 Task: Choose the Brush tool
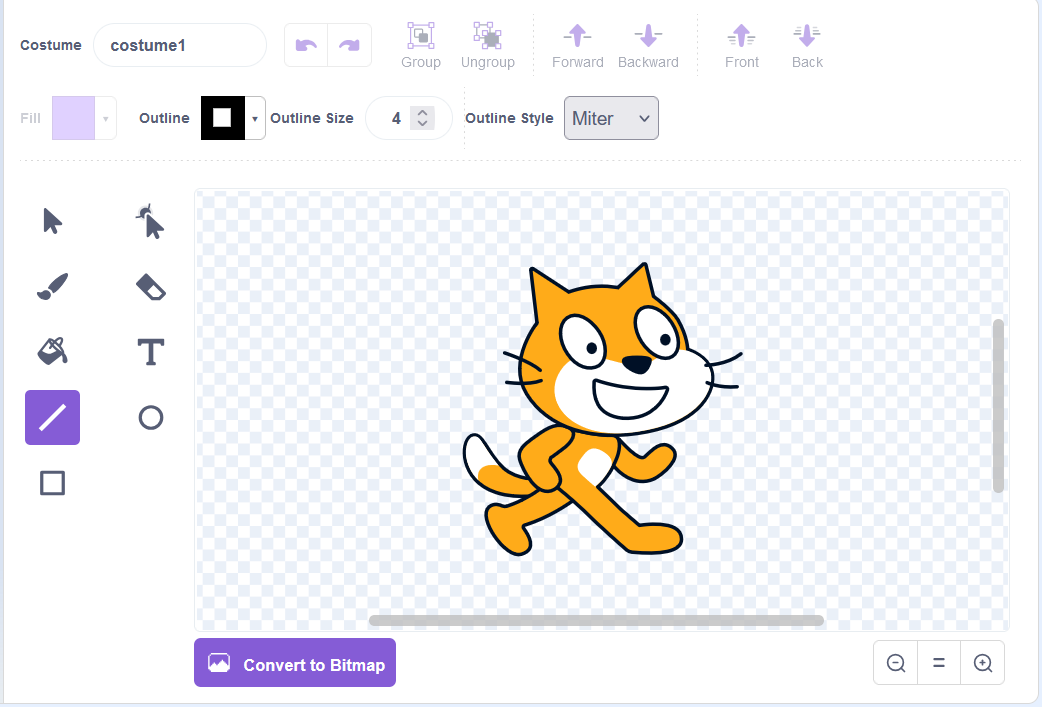click(52, 287)
